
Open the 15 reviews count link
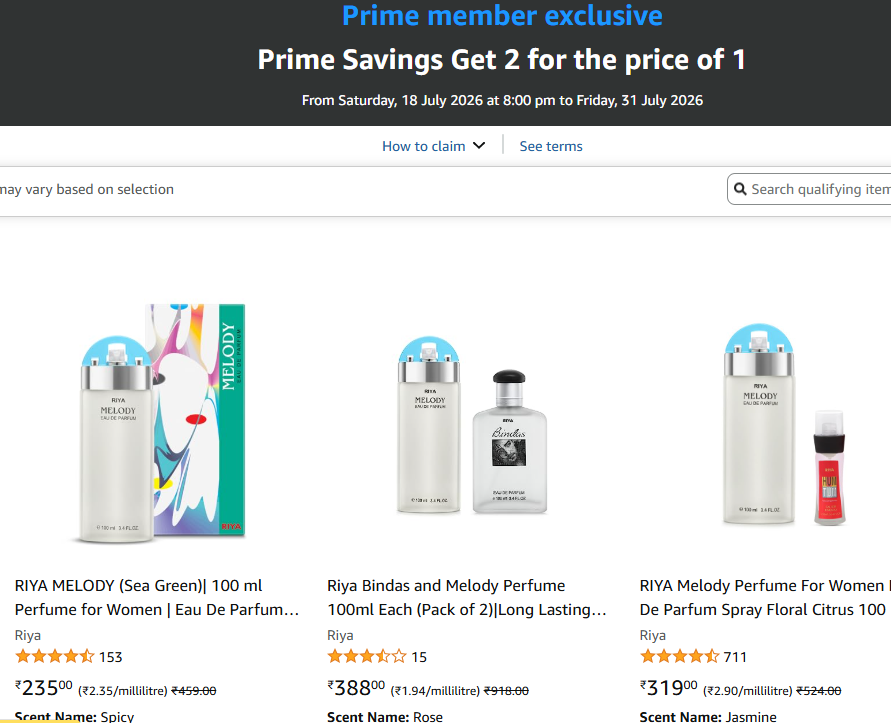(419, 657)
